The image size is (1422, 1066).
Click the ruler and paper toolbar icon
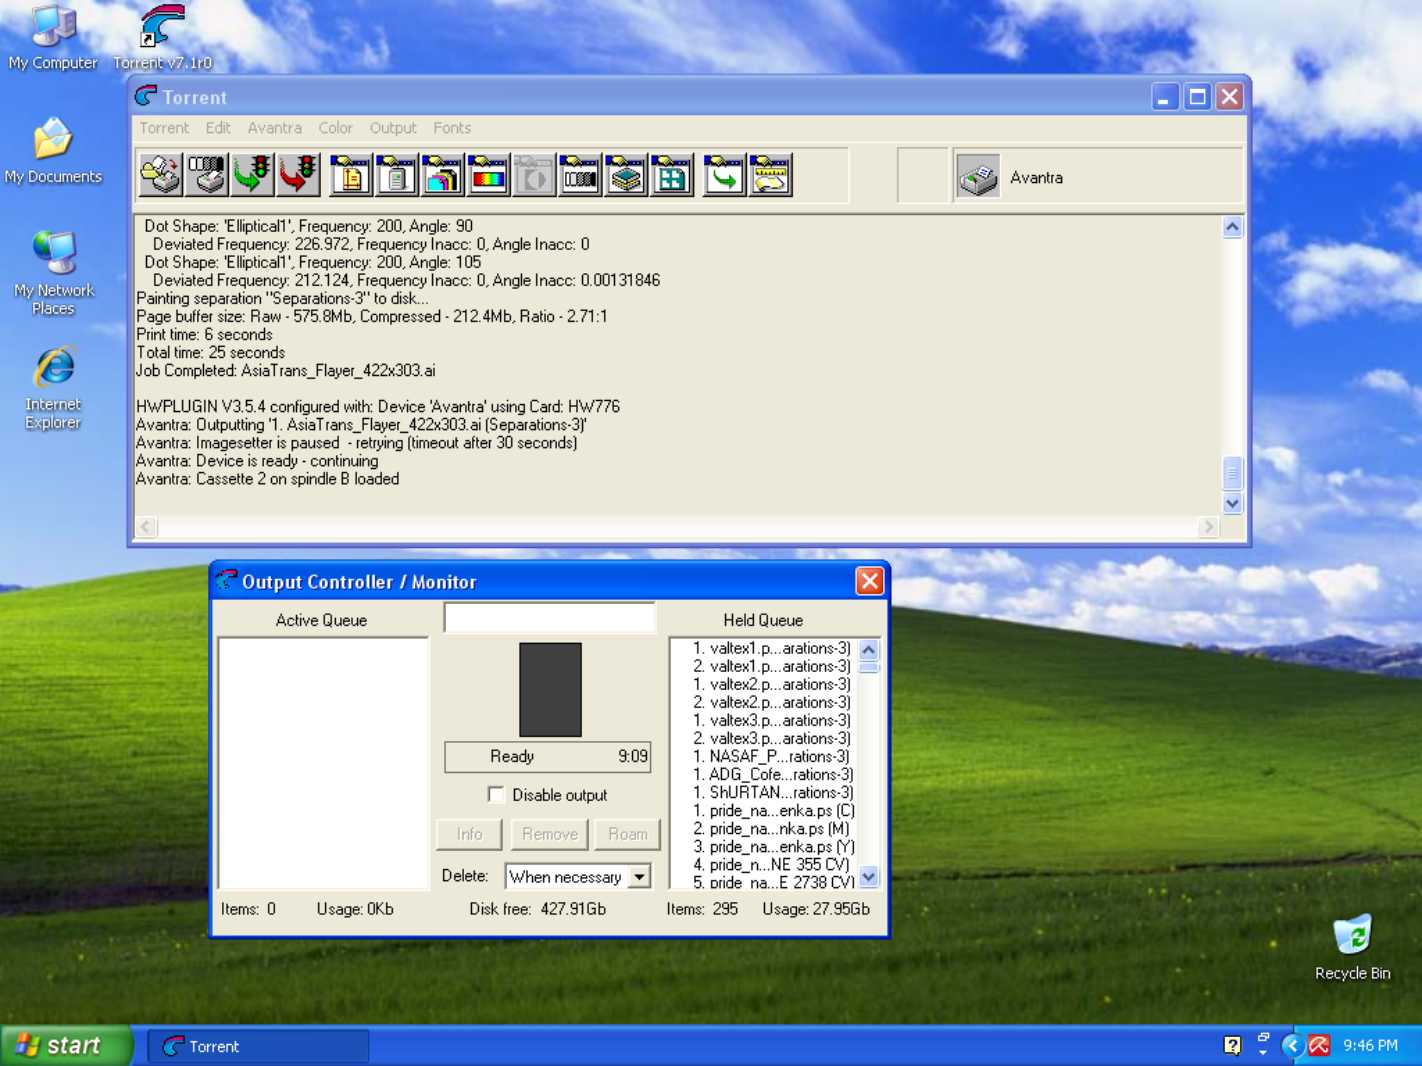click(x=770, y=176)
